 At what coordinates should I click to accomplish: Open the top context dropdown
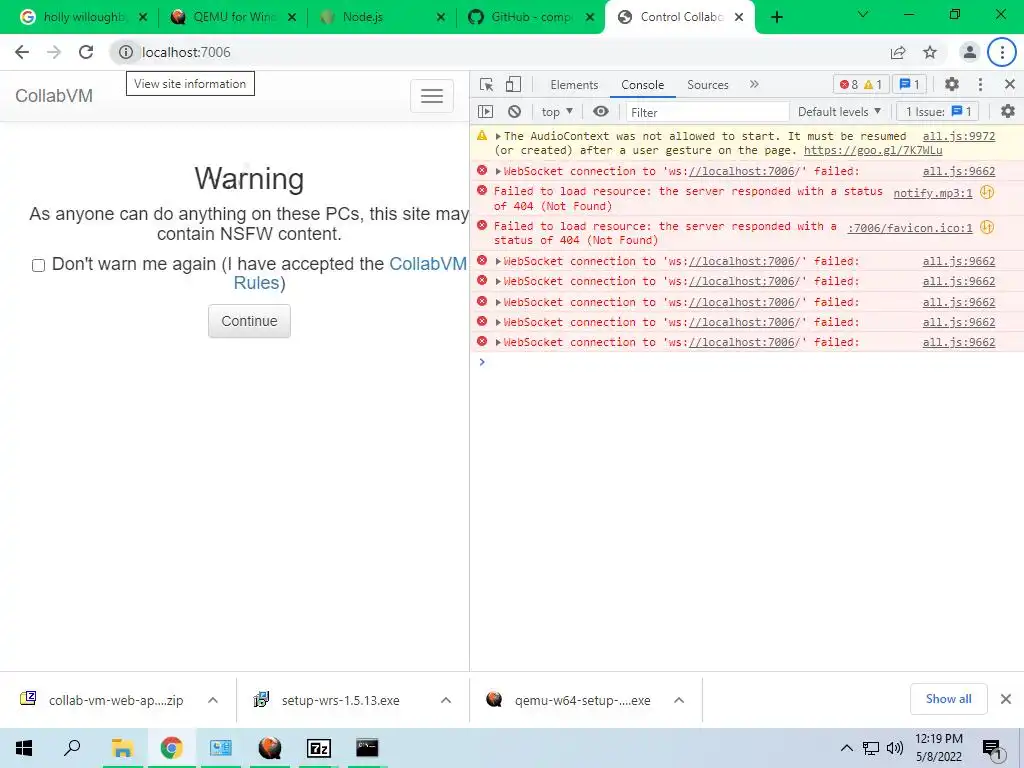tap(557, 112)
